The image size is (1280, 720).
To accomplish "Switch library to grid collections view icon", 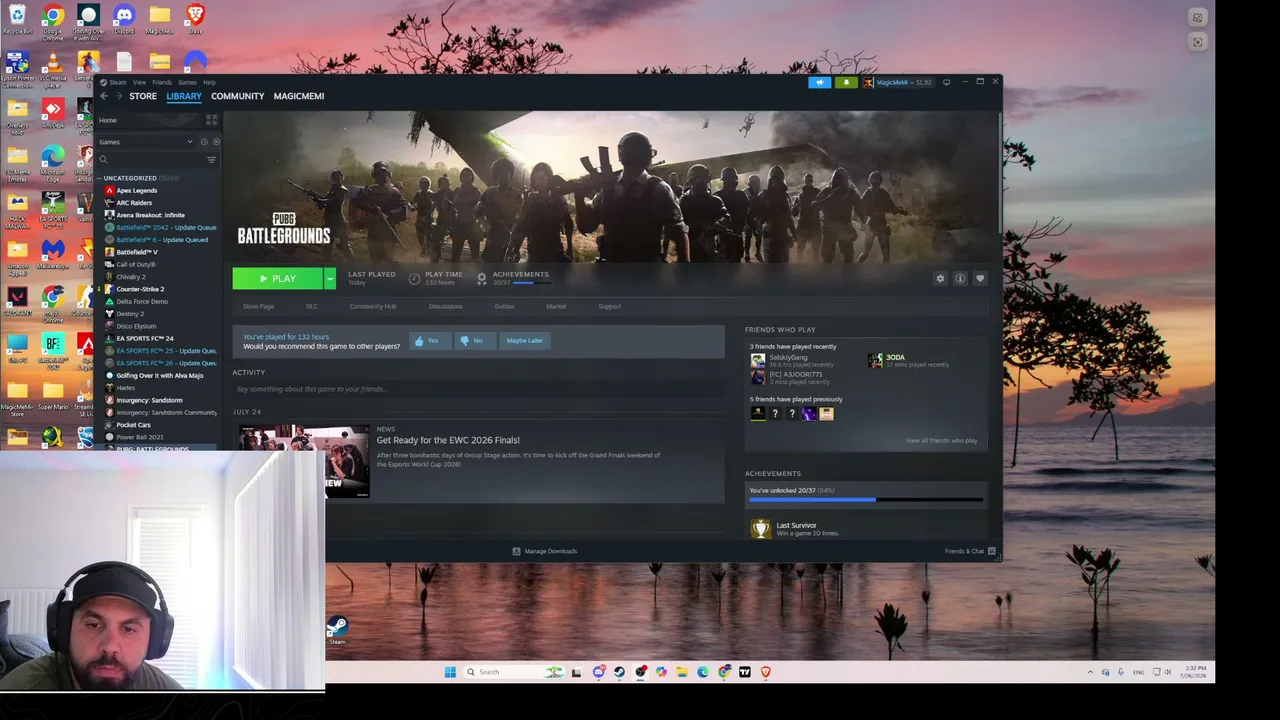I will point(211,120).
